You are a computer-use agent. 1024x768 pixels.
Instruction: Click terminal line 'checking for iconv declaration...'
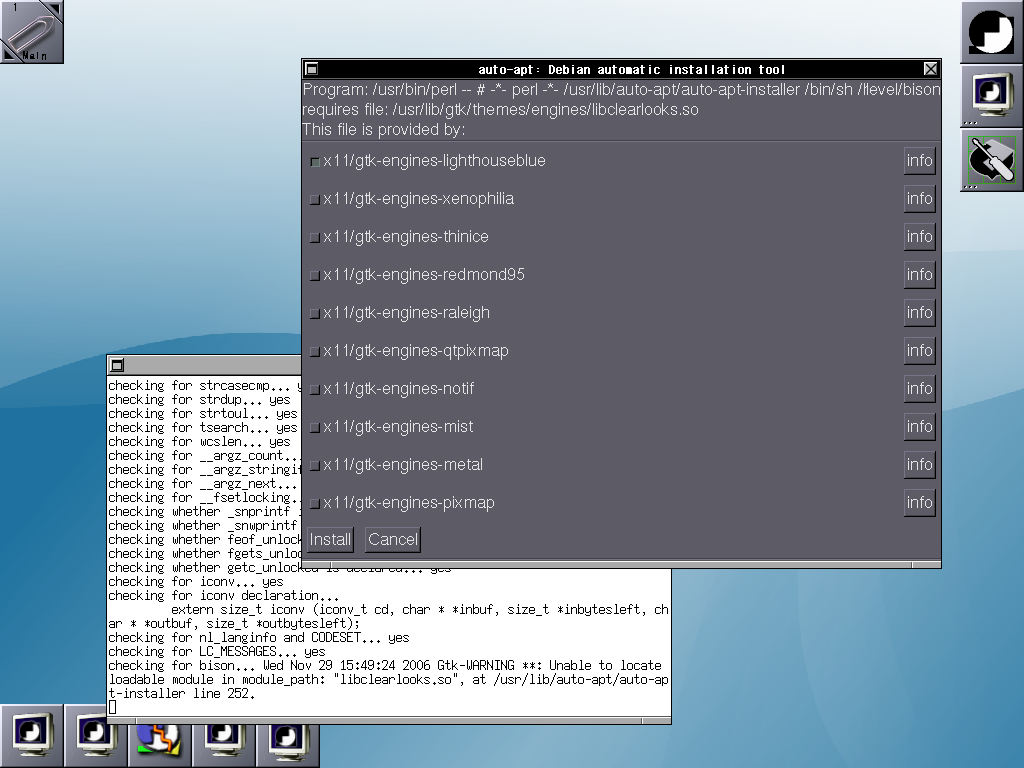[224, 596]
